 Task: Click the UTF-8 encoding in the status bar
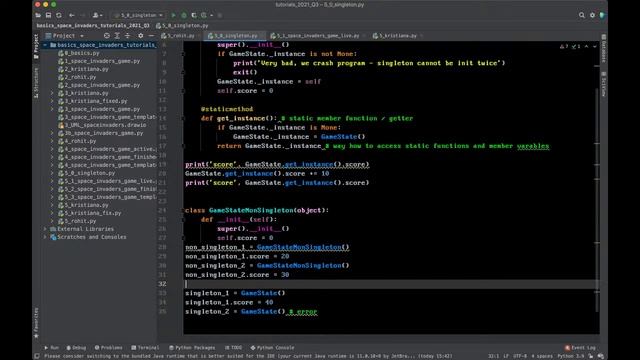519,356
